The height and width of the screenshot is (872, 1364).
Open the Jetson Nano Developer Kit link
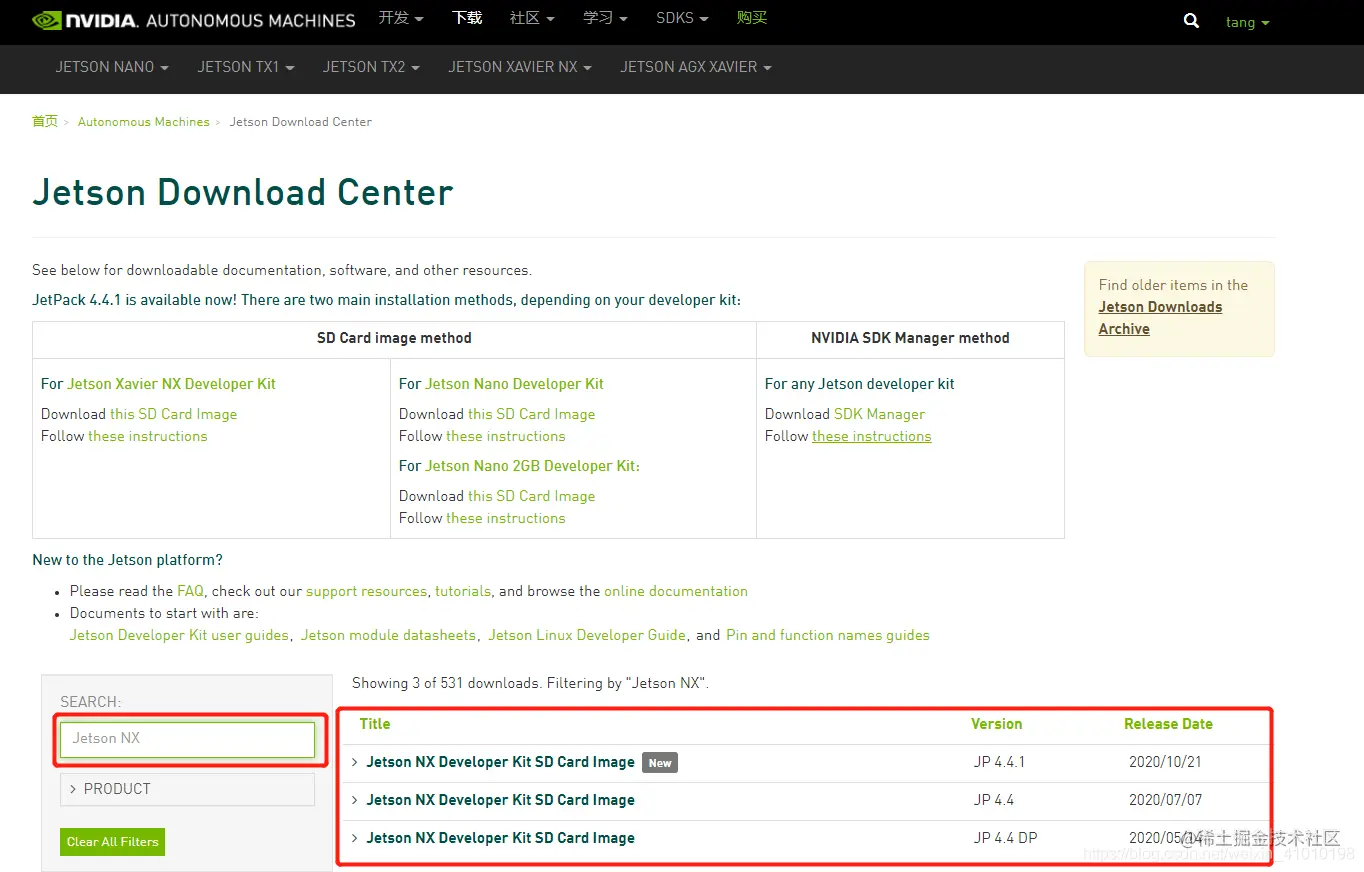[514, 384]
